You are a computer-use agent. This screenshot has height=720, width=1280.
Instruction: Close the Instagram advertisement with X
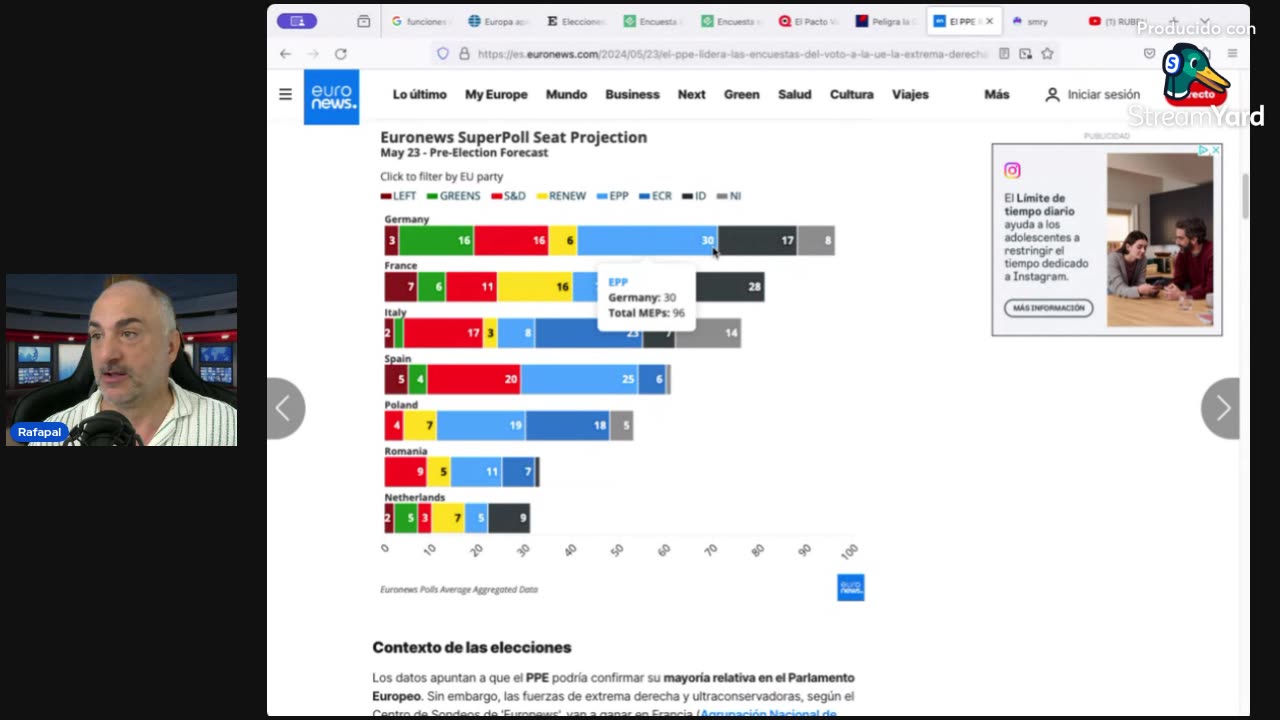pyautogui.click(x=1215, y=150)
